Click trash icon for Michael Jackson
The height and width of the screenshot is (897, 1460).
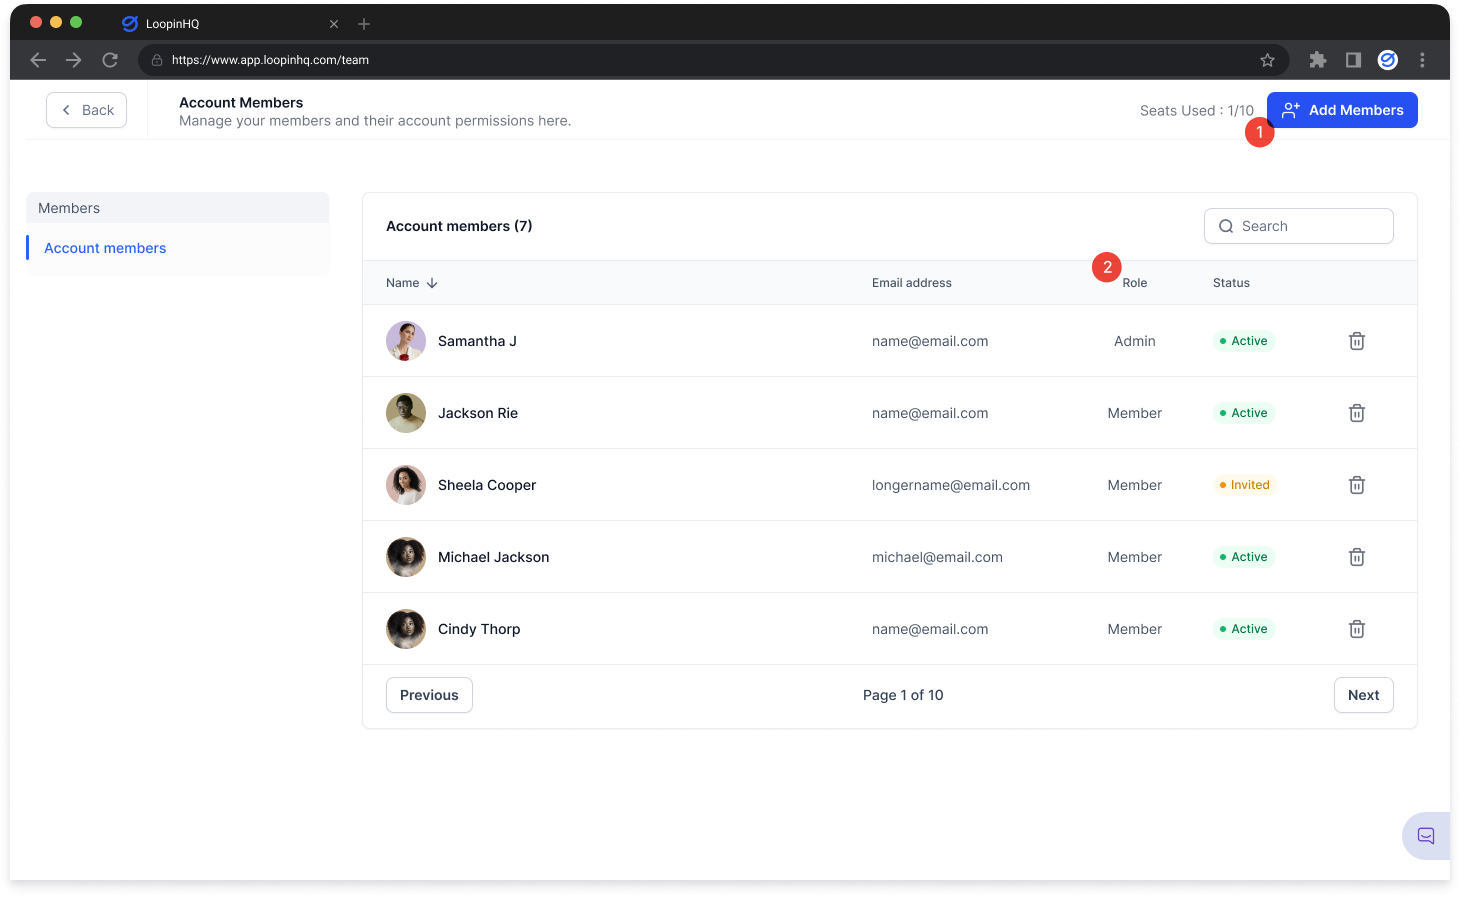pyautogui.click(x=1357, y=557)
